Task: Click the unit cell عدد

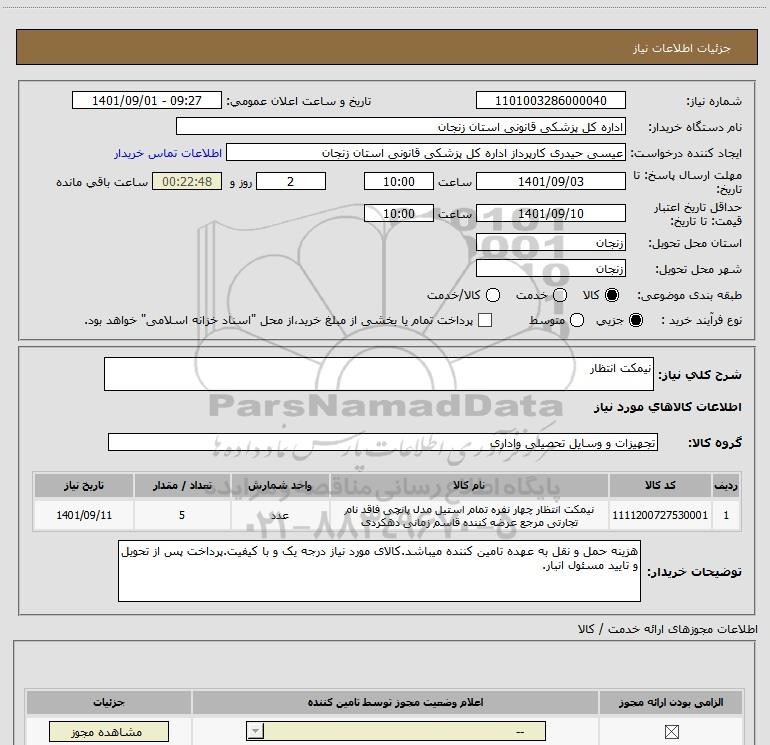Action: click(x=280, y=515)
